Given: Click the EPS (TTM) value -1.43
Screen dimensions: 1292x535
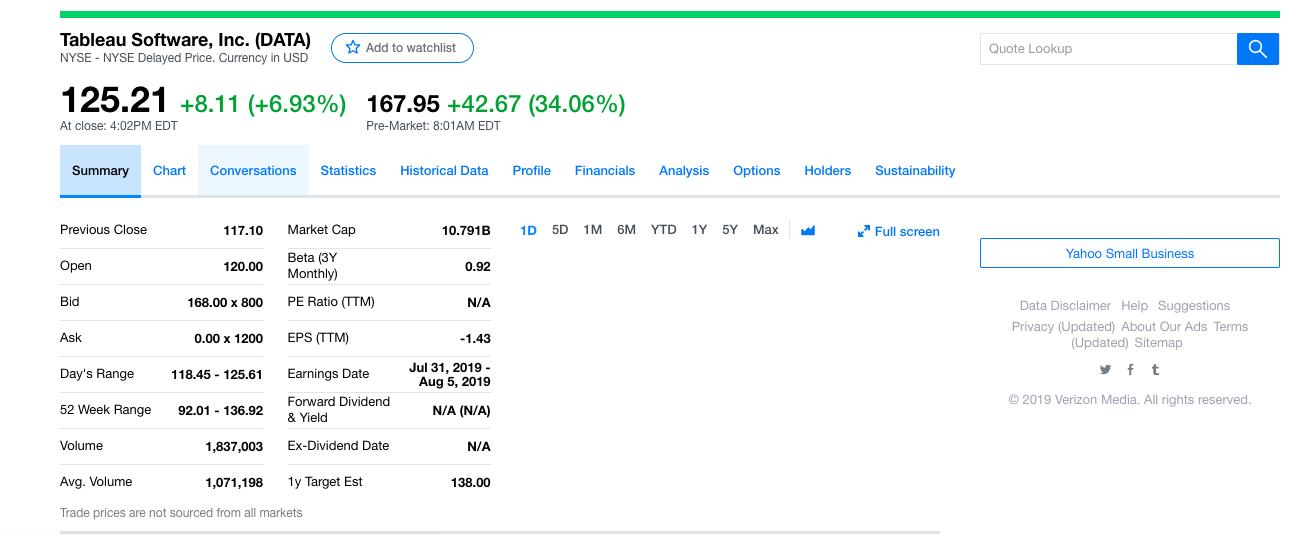Looking at the screenshot, I should pos(475,338).
